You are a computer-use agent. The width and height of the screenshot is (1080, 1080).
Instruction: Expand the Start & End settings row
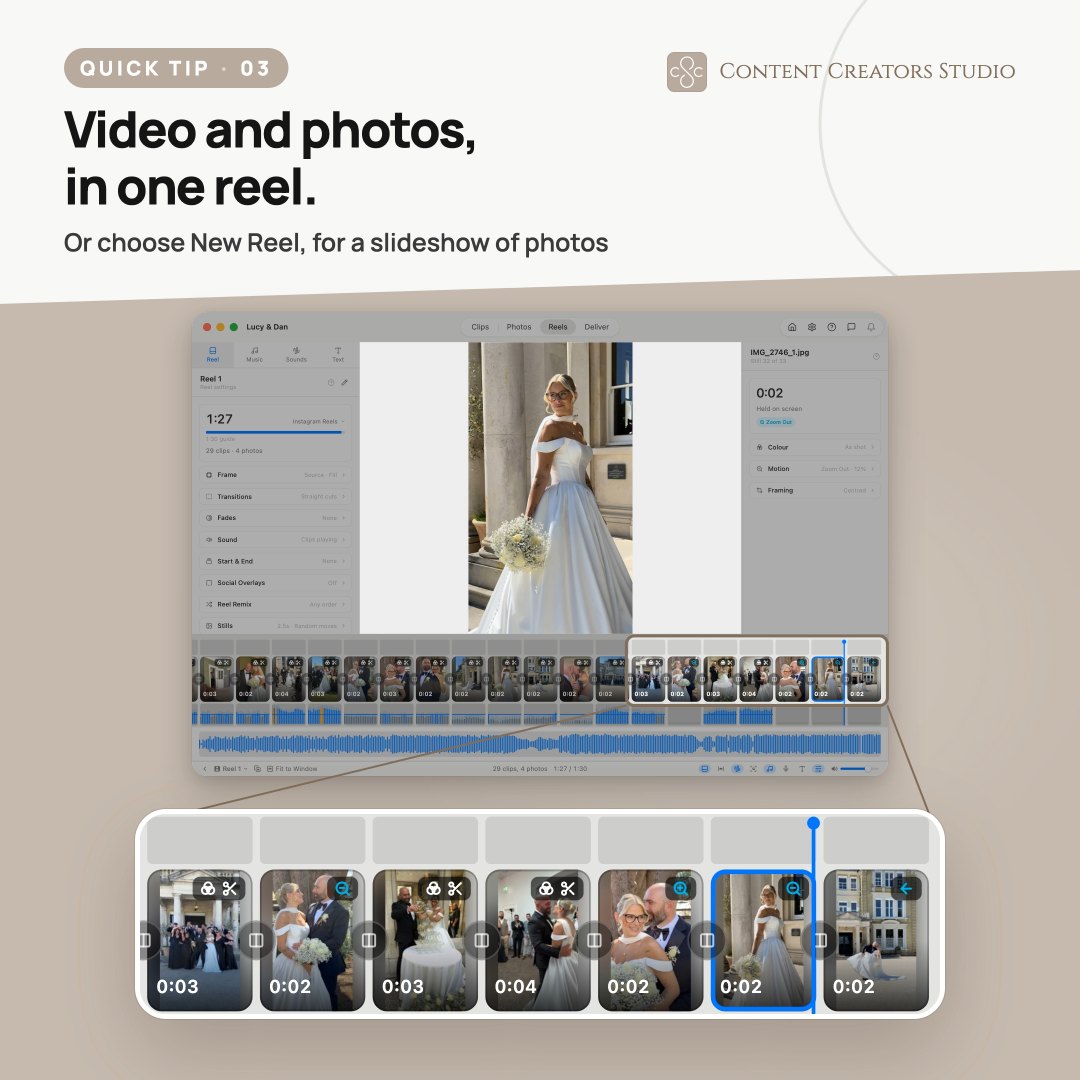[276, 561]
